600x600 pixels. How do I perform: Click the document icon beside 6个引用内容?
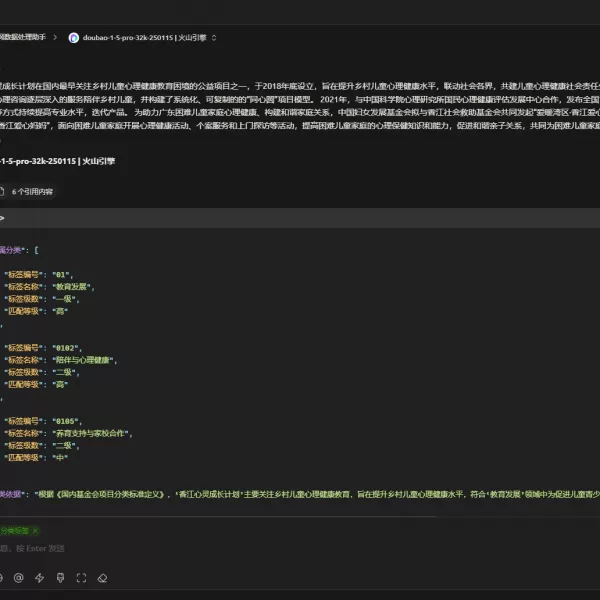pos(3,191)
